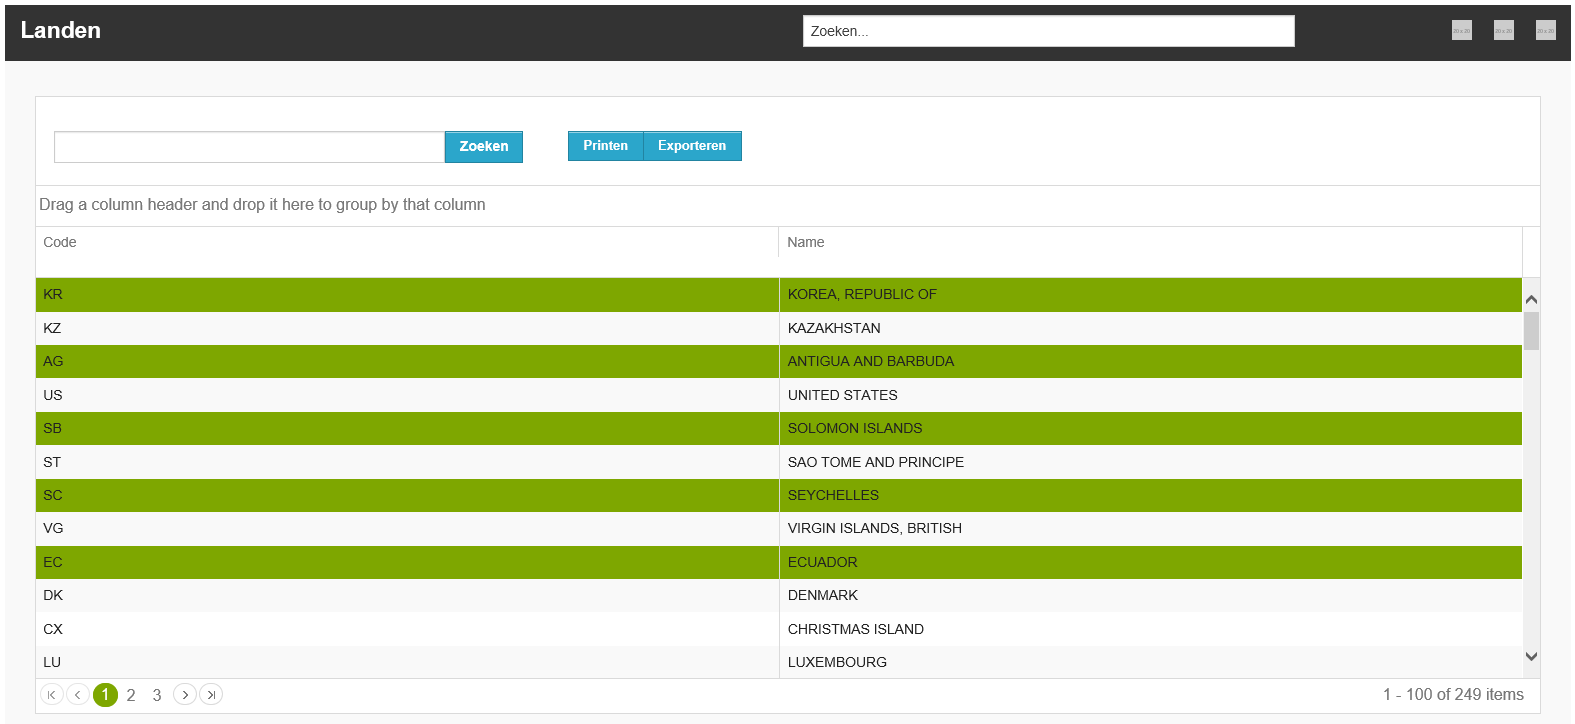This screenshot has width=1575, height=724.
Task: Open page 3 of the grid
Action: (157, 695)
